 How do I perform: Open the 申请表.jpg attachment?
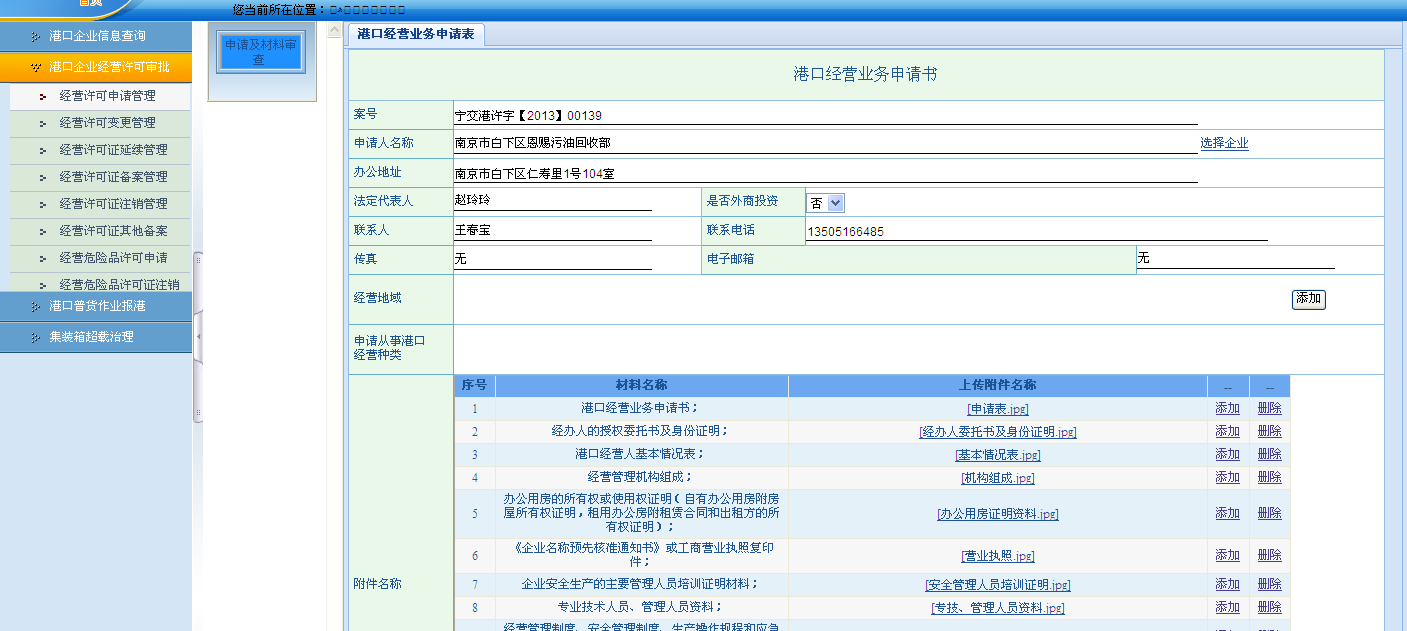click(x=997, y=409)
